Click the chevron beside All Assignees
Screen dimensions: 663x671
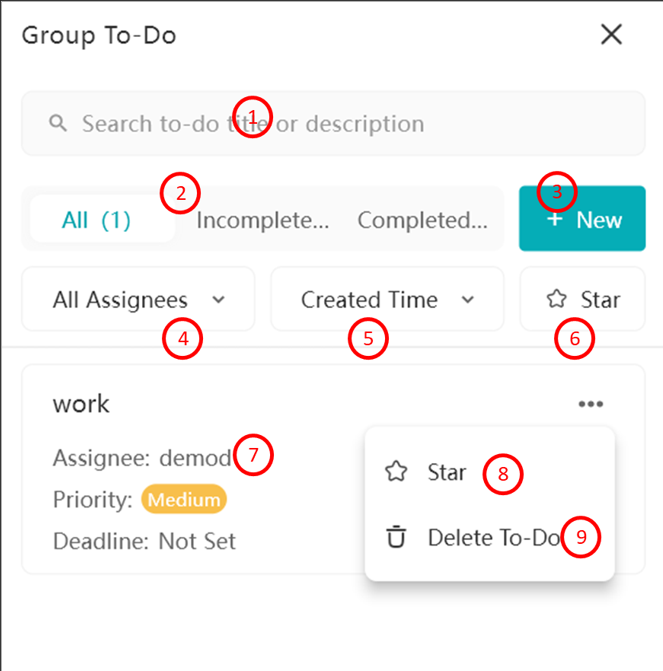point(218,300)
